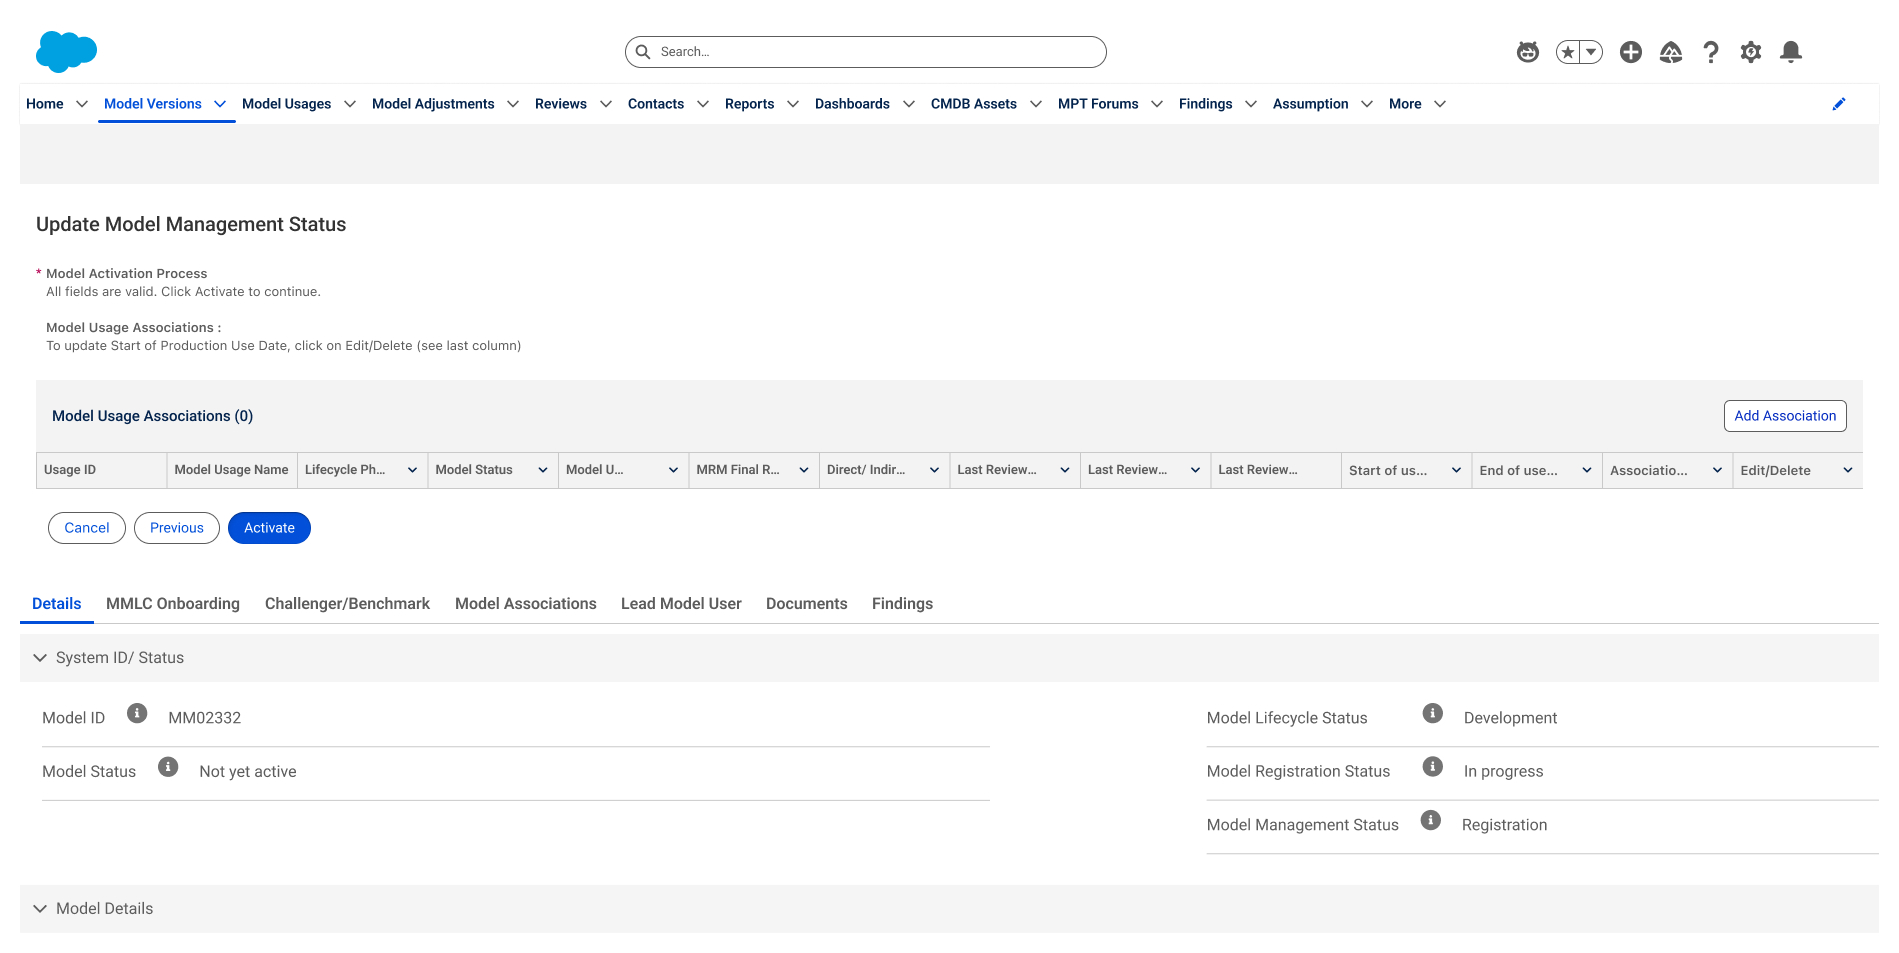Focus the global Search field

pos(866,52)
